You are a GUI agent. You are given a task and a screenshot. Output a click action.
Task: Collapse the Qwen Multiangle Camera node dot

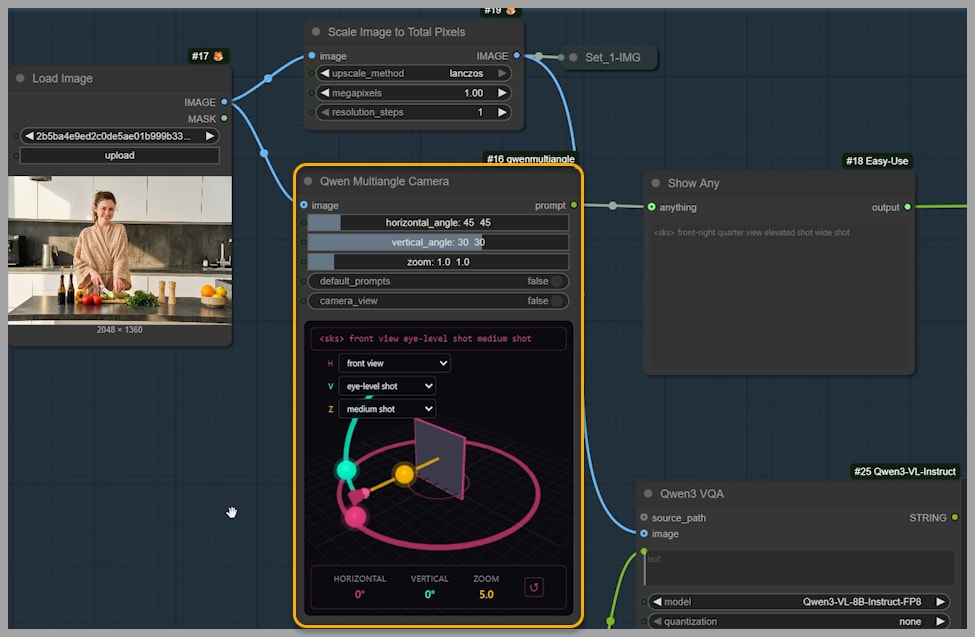[x=308, y=182]
